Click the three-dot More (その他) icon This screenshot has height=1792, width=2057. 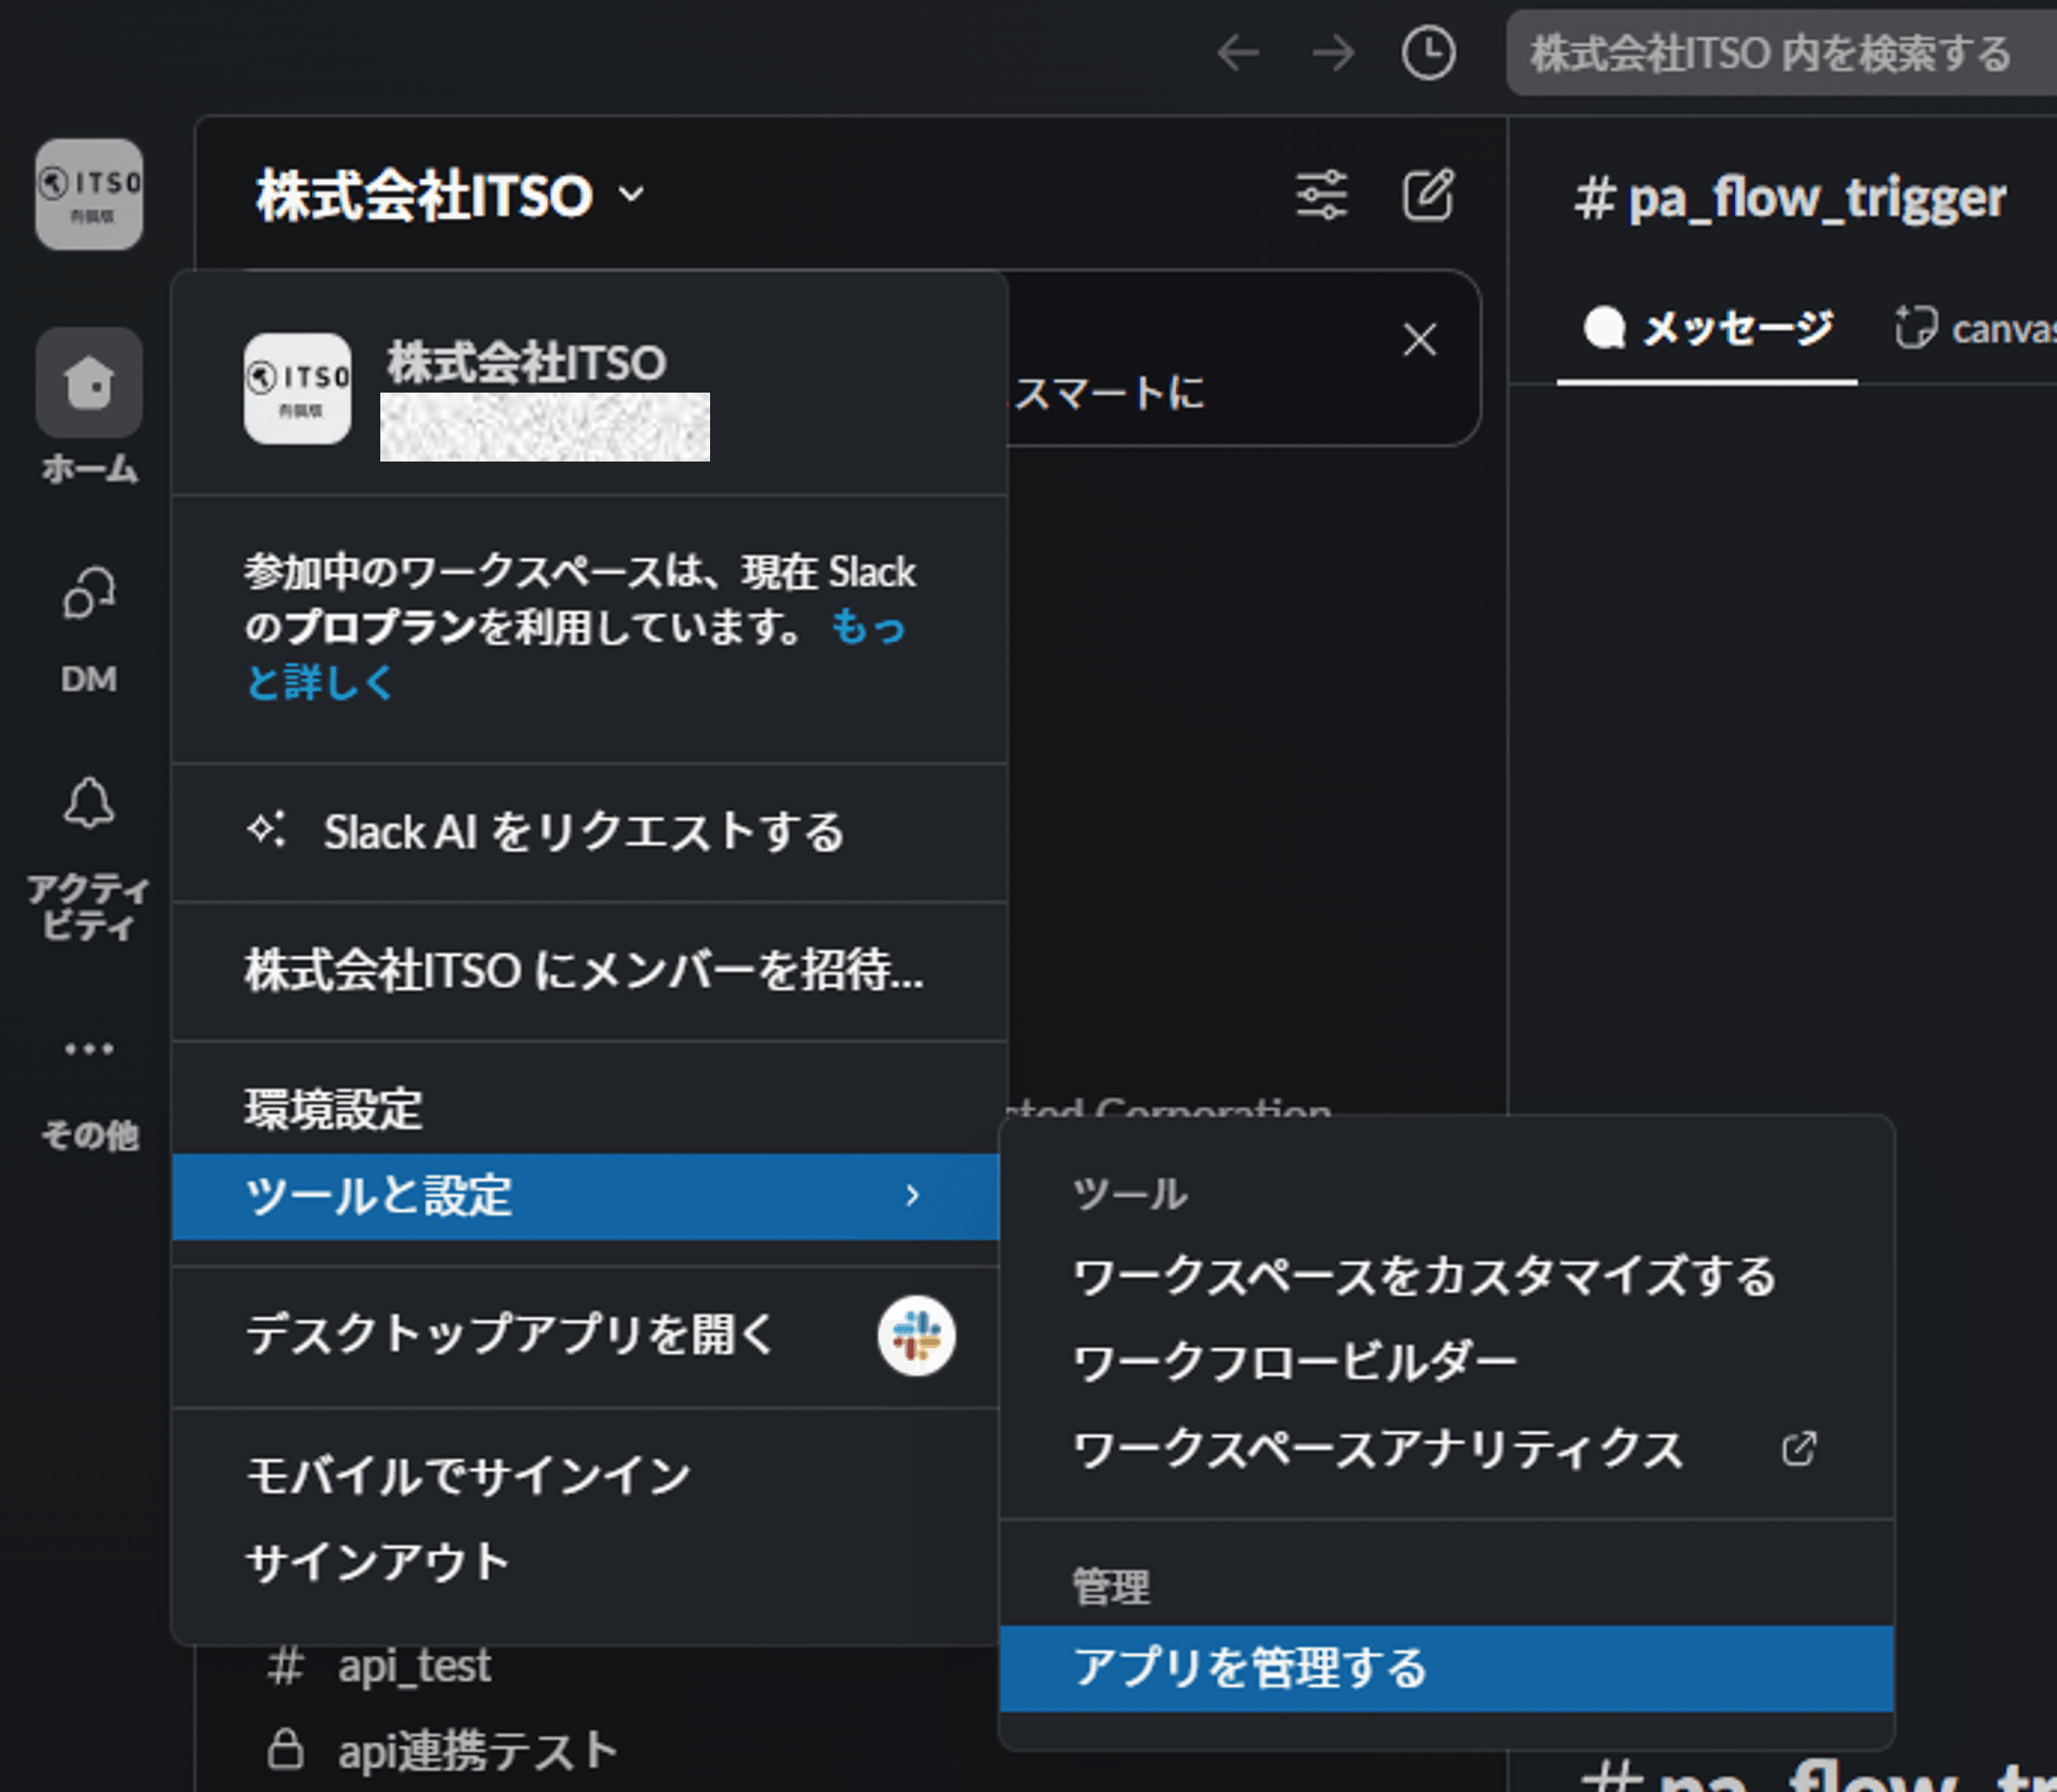click(x=89, y=1049)
